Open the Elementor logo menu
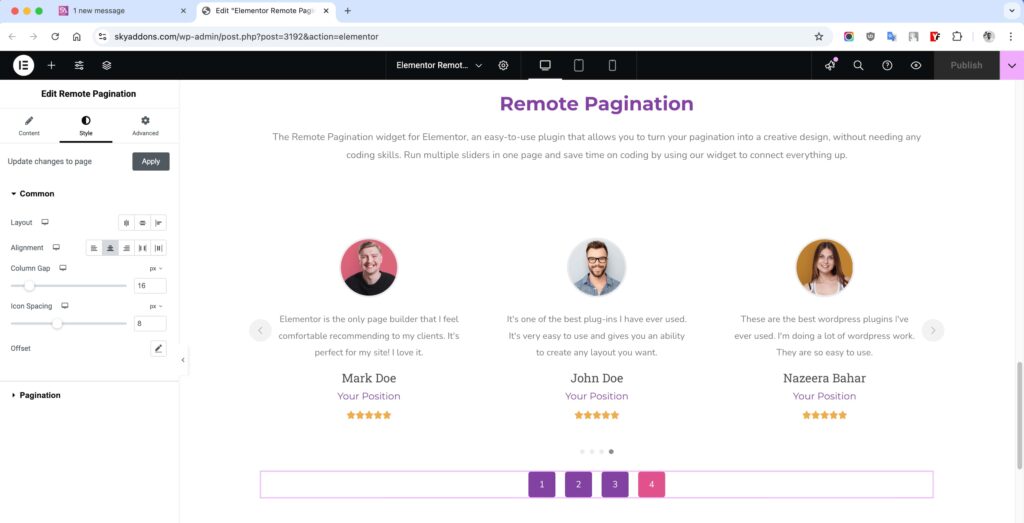 point(23,65)
